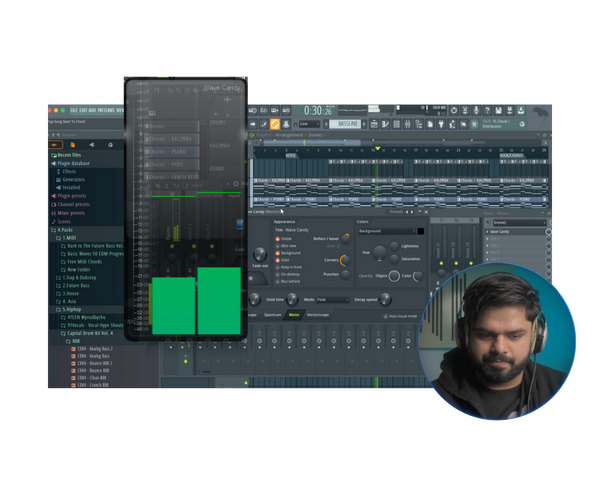Enable the Keep in front option
The height and width of the screenshot is (480, 600).
click(x=277, y=268)
